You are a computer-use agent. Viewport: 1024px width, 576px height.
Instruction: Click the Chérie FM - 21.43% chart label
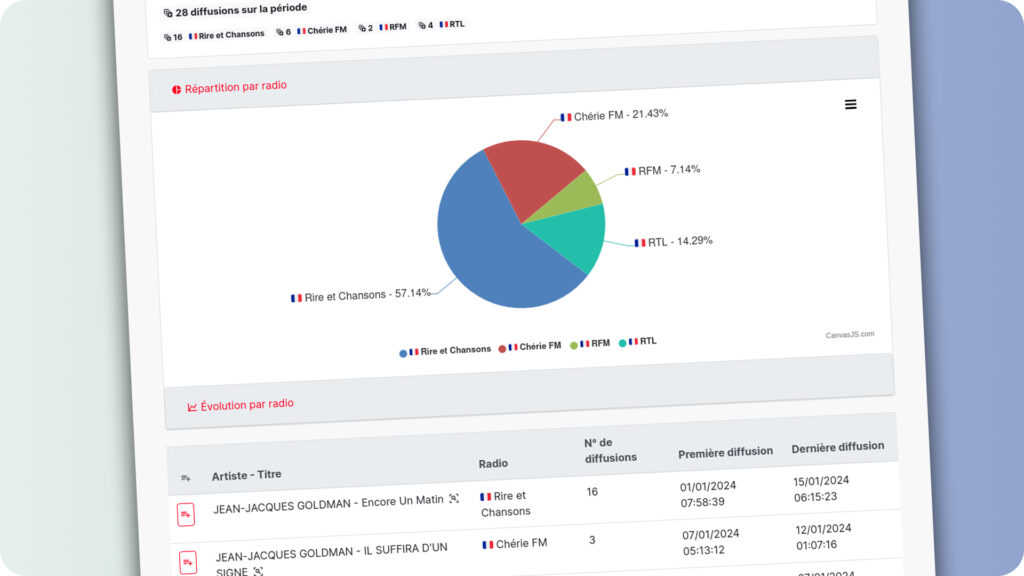coord(614,116)
